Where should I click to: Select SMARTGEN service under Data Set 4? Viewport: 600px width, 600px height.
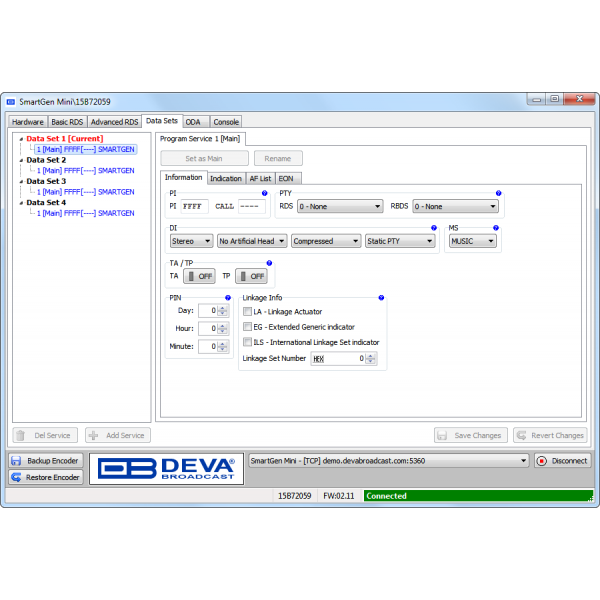point(86,213)
